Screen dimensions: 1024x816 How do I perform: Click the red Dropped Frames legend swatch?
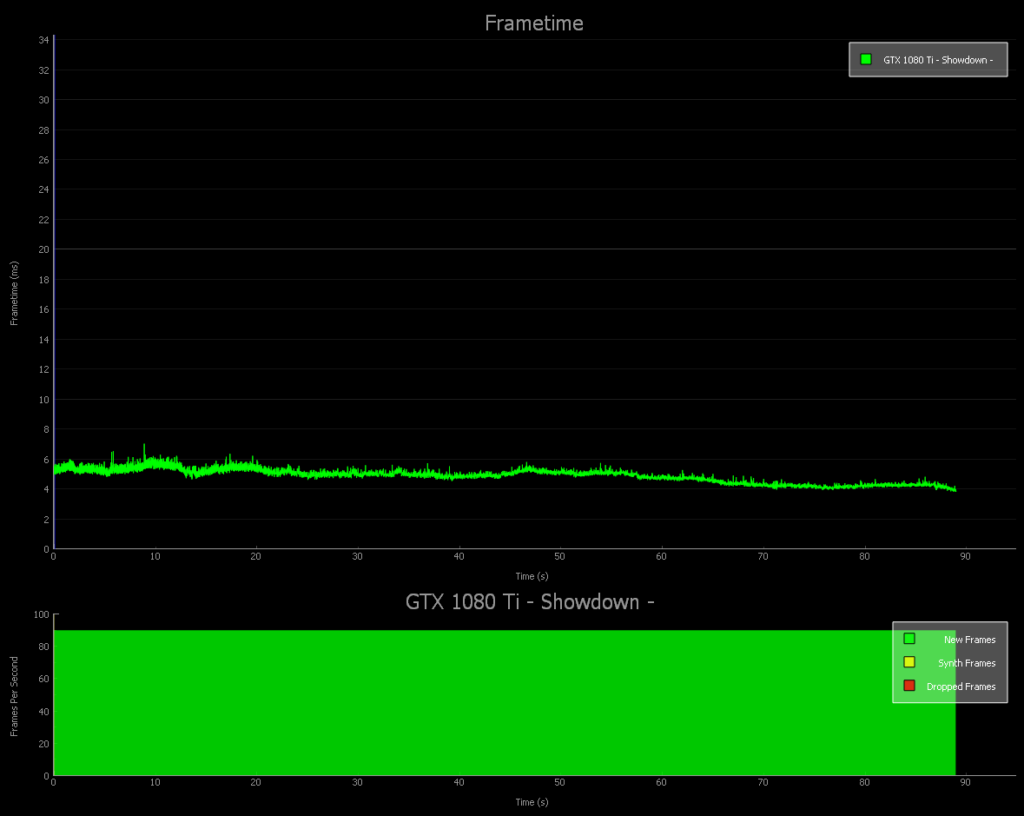tap(909, 686)
